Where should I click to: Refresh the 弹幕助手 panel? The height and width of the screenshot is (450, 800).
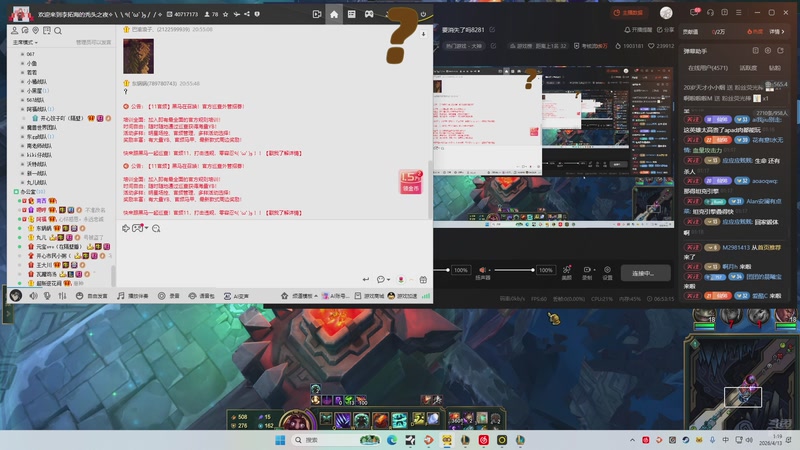(780, 51)
